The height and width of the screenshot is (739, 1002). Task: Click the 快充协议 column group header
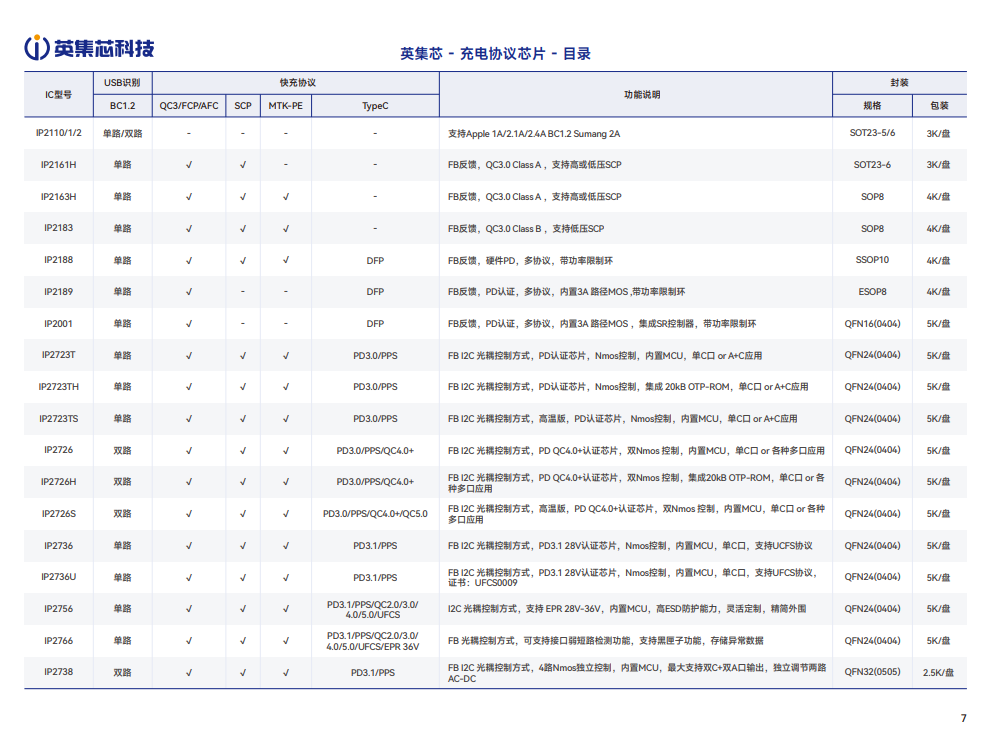click(x=298, y=82)
